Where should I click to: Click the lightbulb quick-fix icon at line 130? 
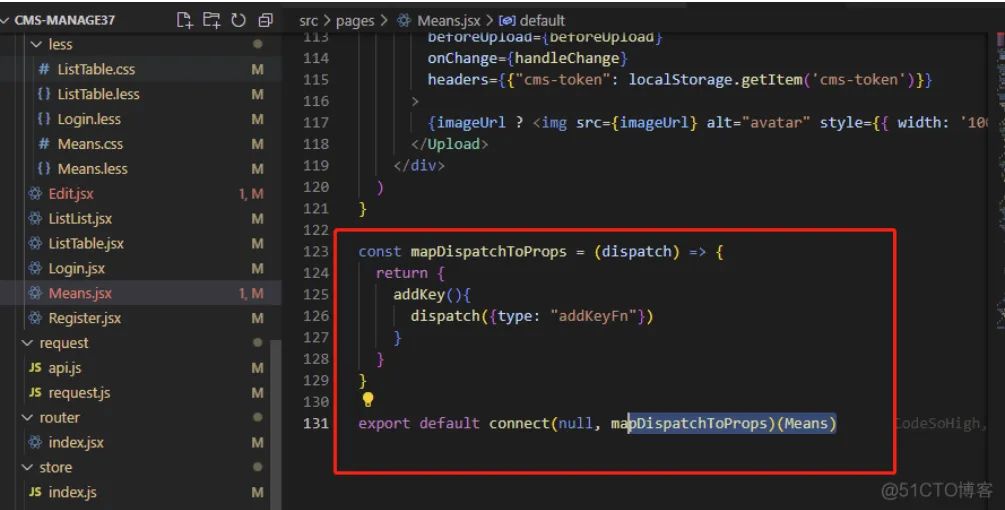coord(368,400)
